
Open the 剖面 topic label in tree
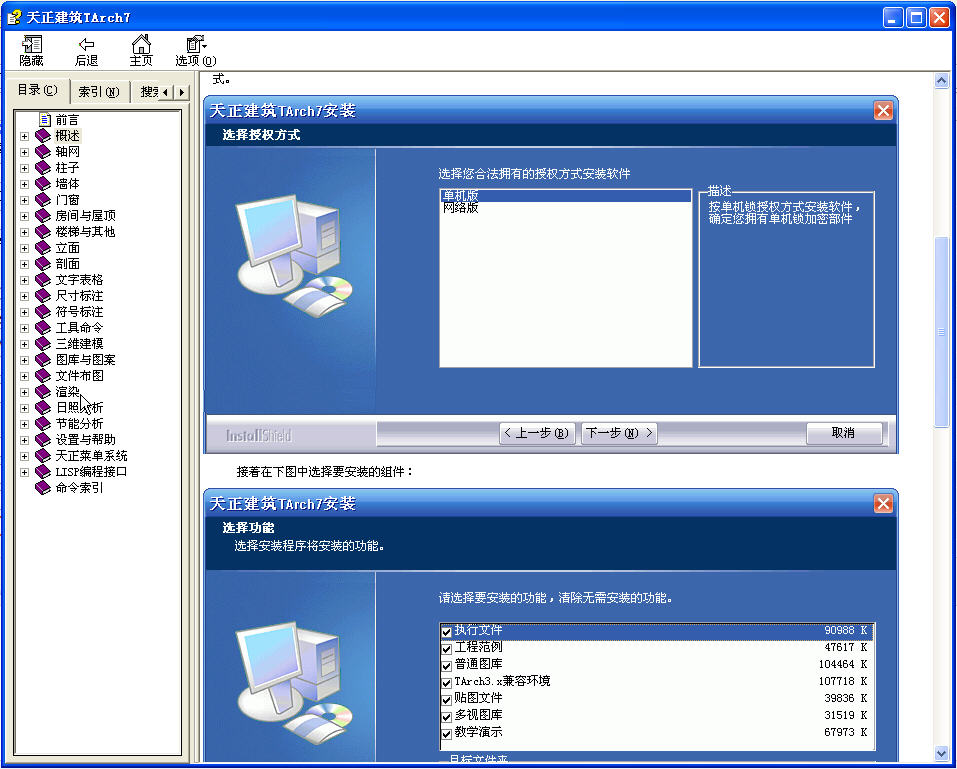[x=67, y=264]
